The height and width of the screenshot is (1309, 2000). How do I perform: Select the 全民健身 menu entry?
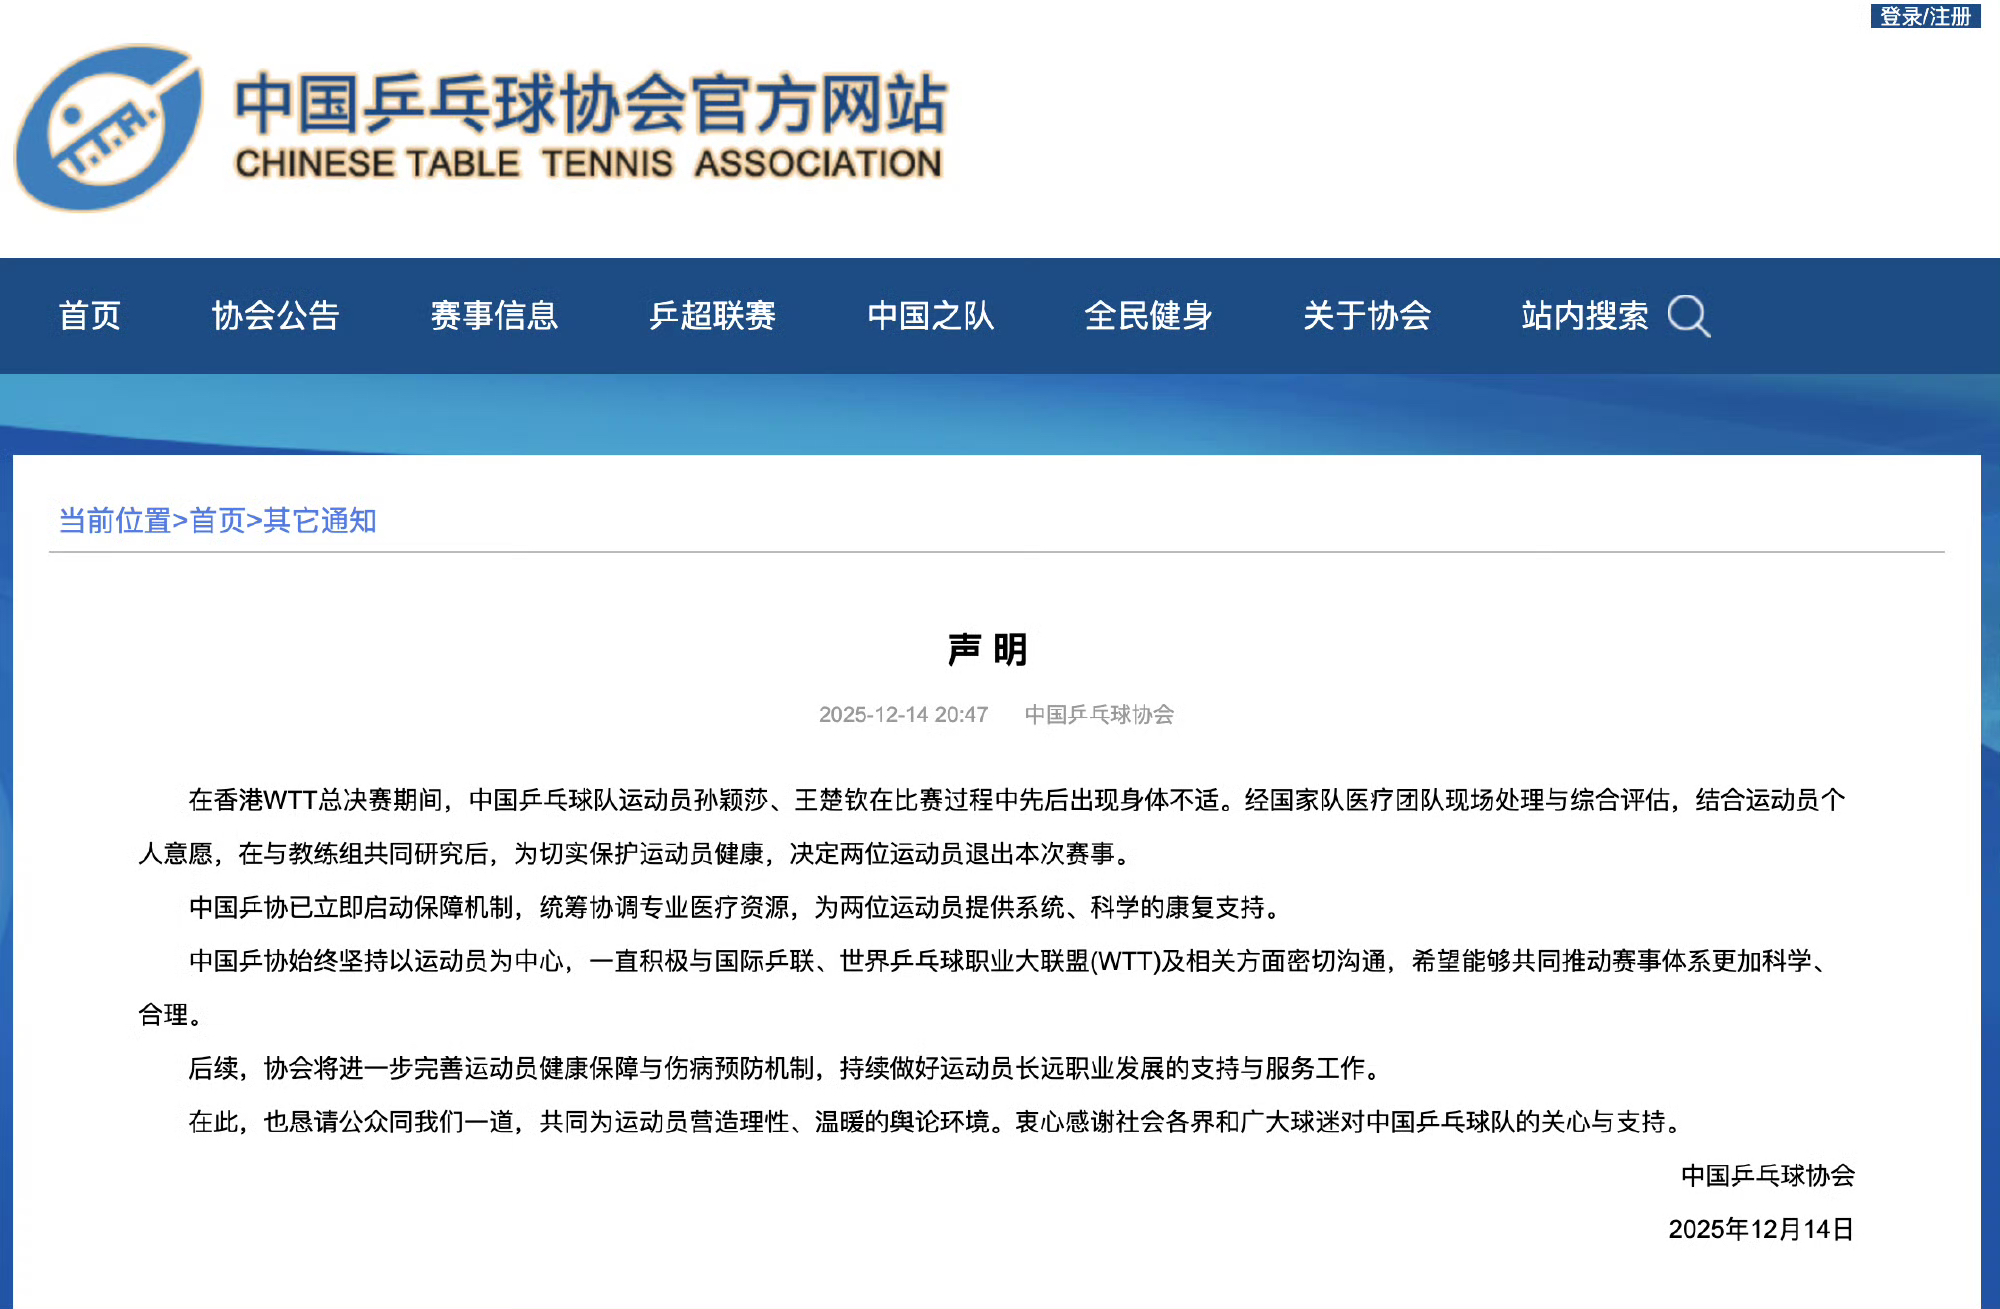coord(1148,316)
